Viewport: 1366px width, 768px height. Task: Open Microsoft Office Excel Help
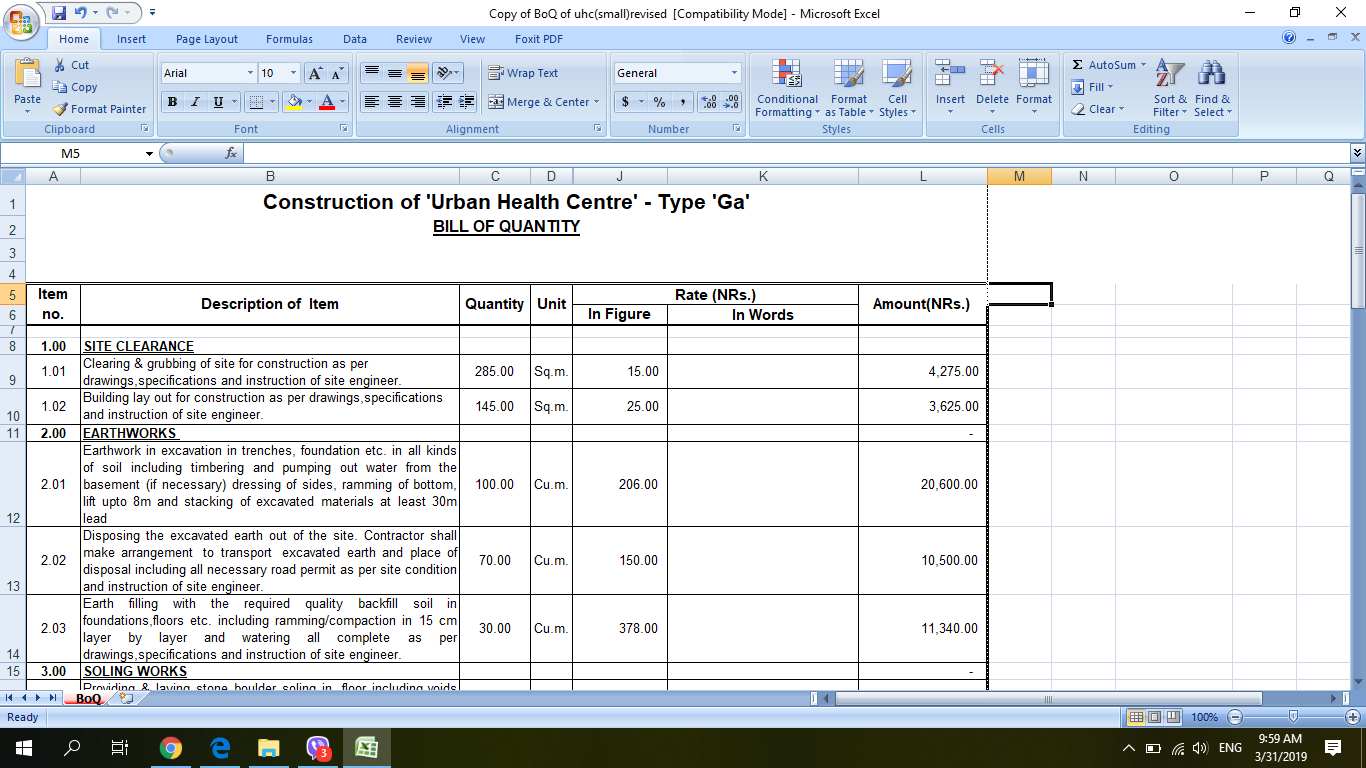coord(1289,38)
